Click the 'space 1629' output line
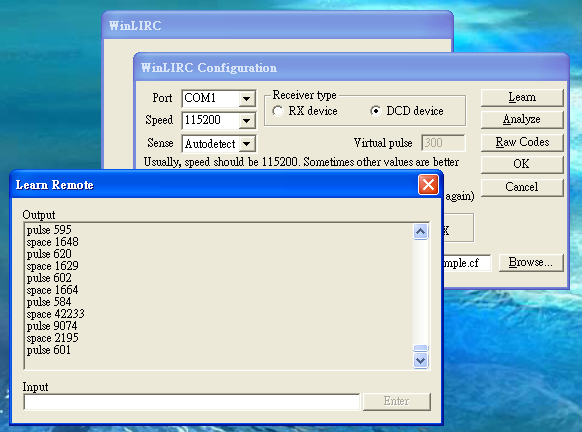The image size is (582, 432). tap(53, 266)
